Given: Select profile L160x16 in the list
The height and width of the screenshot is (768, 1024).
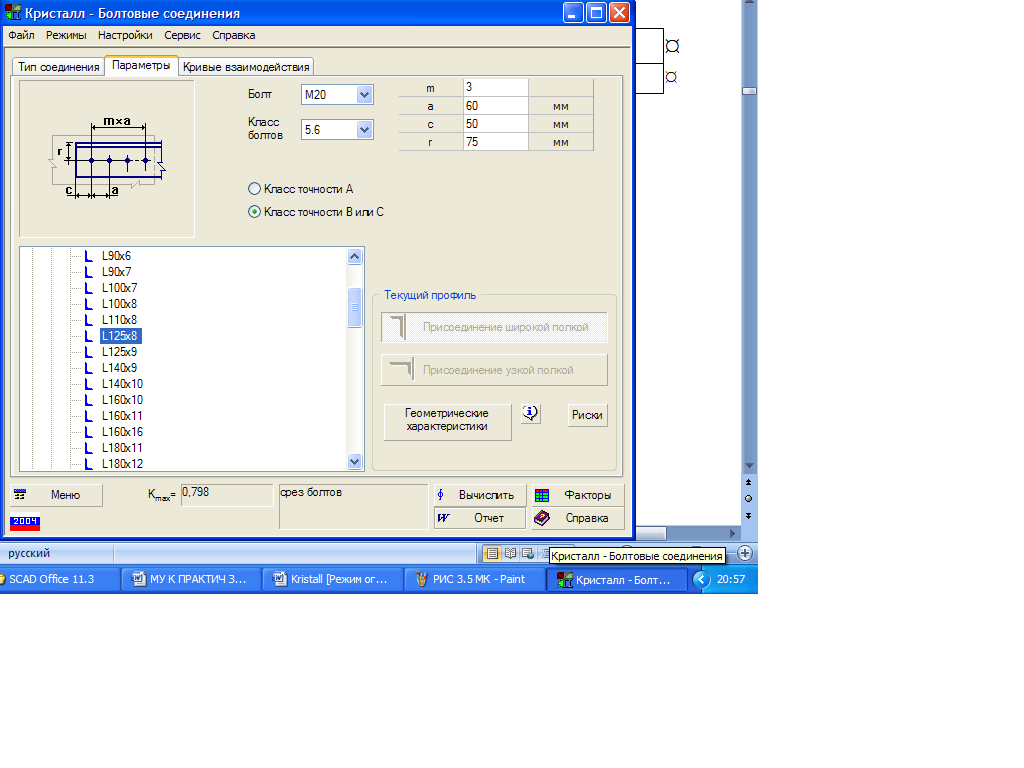Looking at the screenshot, I should (x=122, y=432).
